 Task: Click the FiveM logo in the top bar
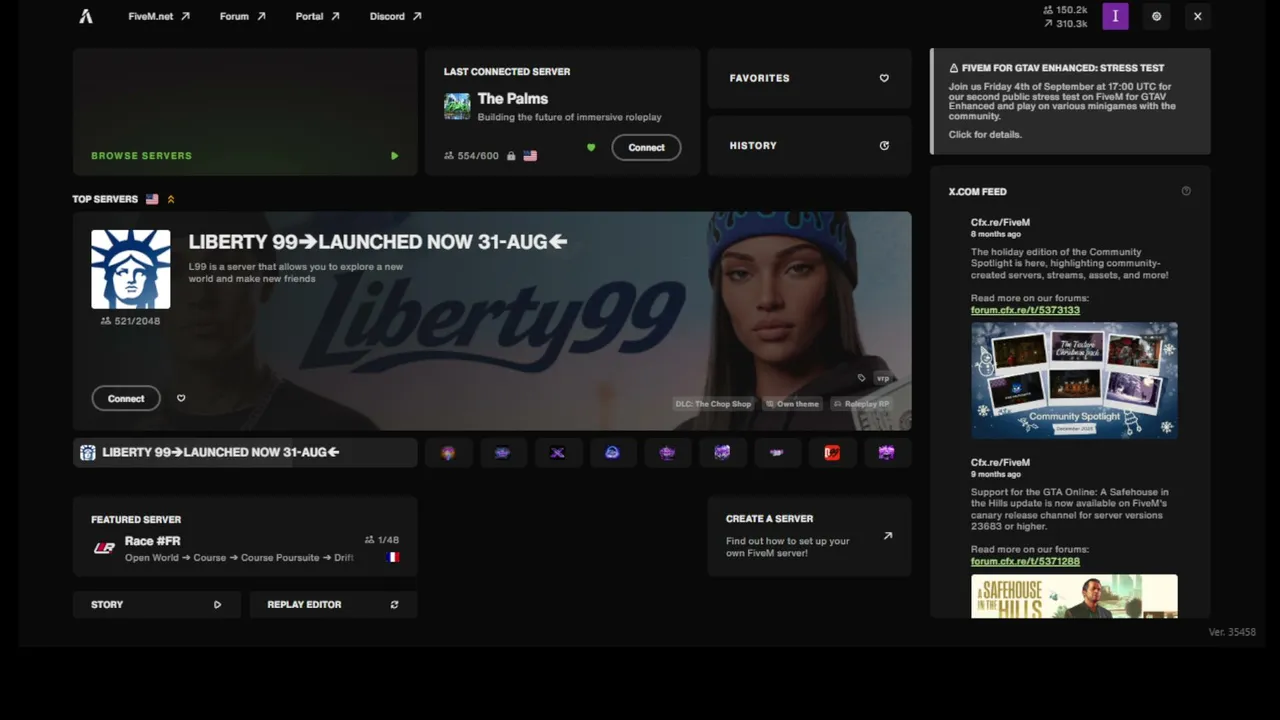point(86,16)
